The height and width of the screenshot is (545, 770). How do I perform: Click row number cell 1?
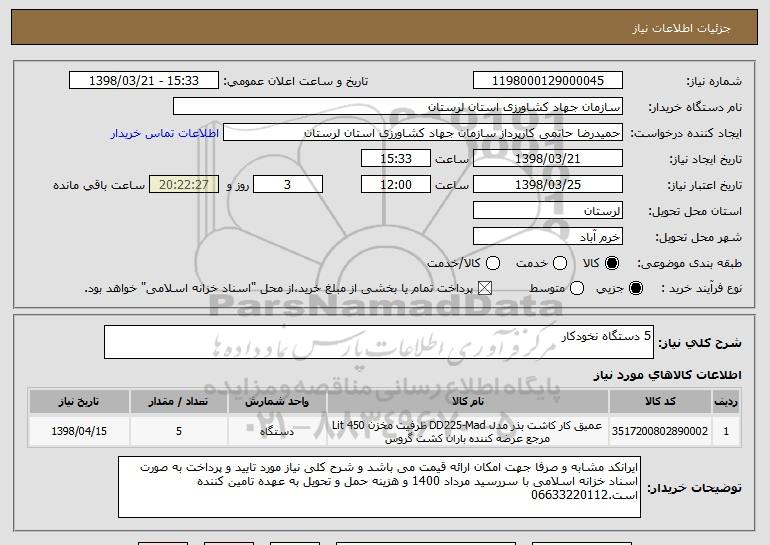pos(726,431)
